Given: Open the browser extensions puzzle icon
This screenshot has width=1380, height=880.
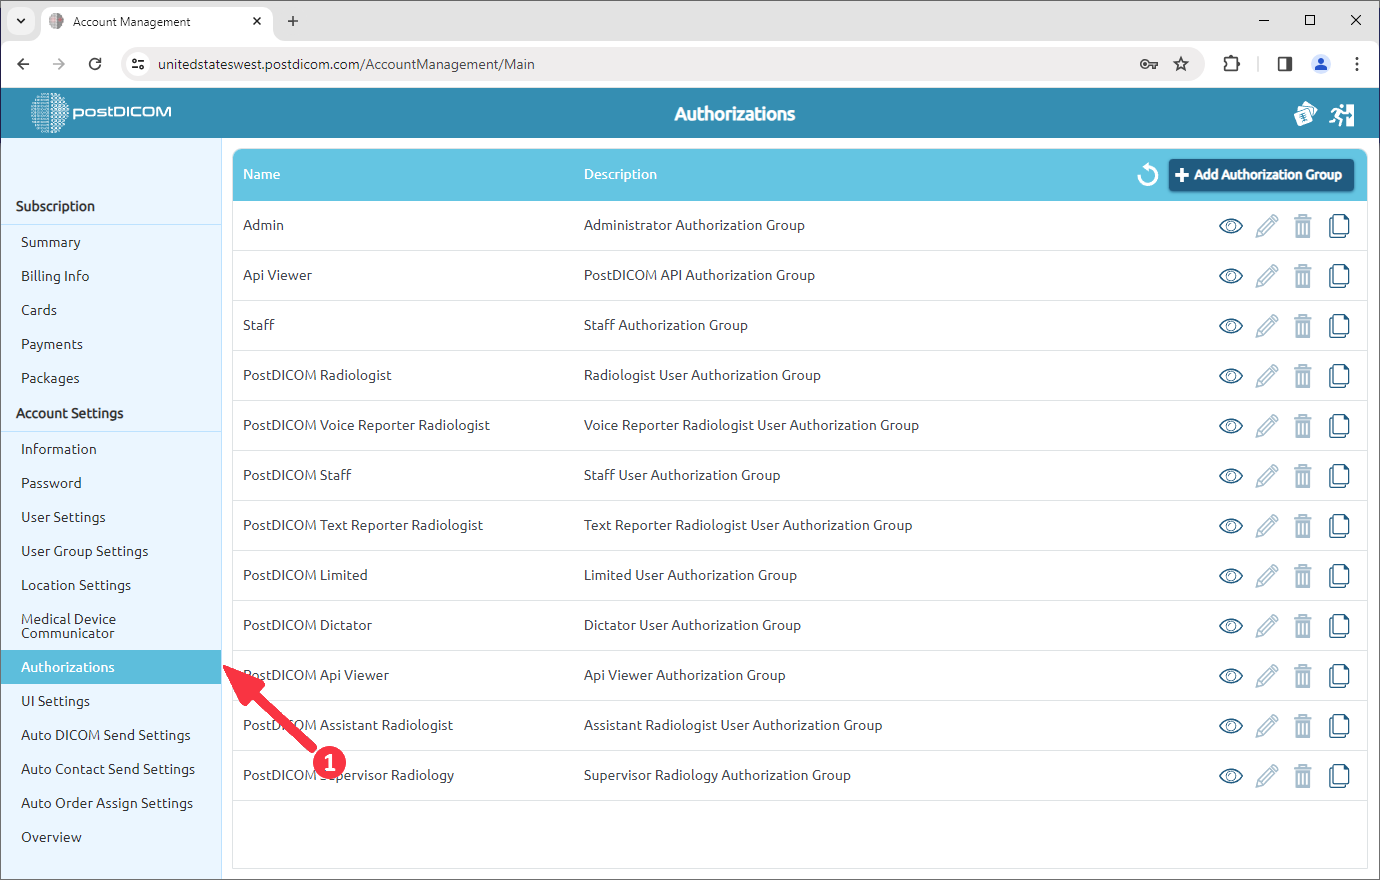Looking at the screenshot, I should [1231, 63].
